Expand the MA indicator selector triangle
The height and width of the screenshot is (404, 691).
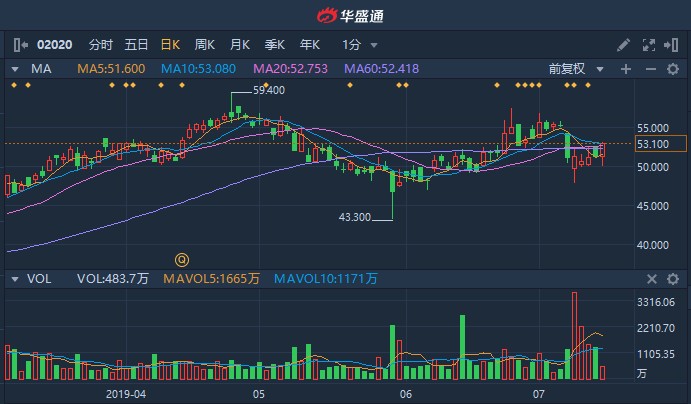(15, 69)
